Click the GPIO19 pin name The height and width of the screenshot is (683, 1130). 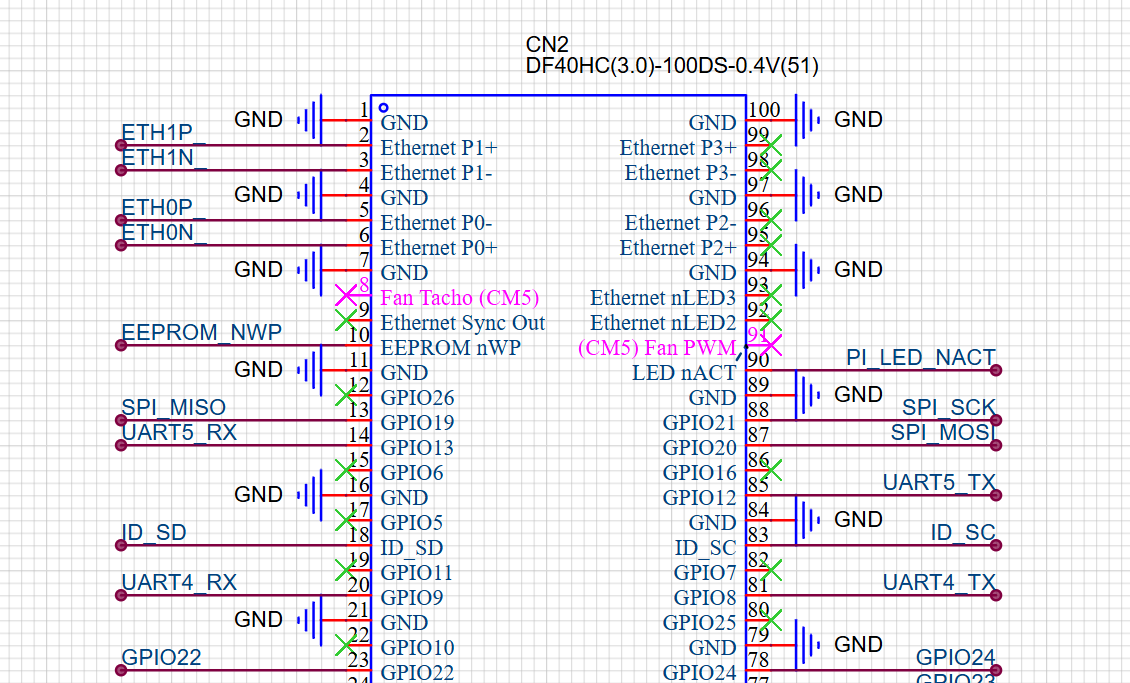click(417, 423)
